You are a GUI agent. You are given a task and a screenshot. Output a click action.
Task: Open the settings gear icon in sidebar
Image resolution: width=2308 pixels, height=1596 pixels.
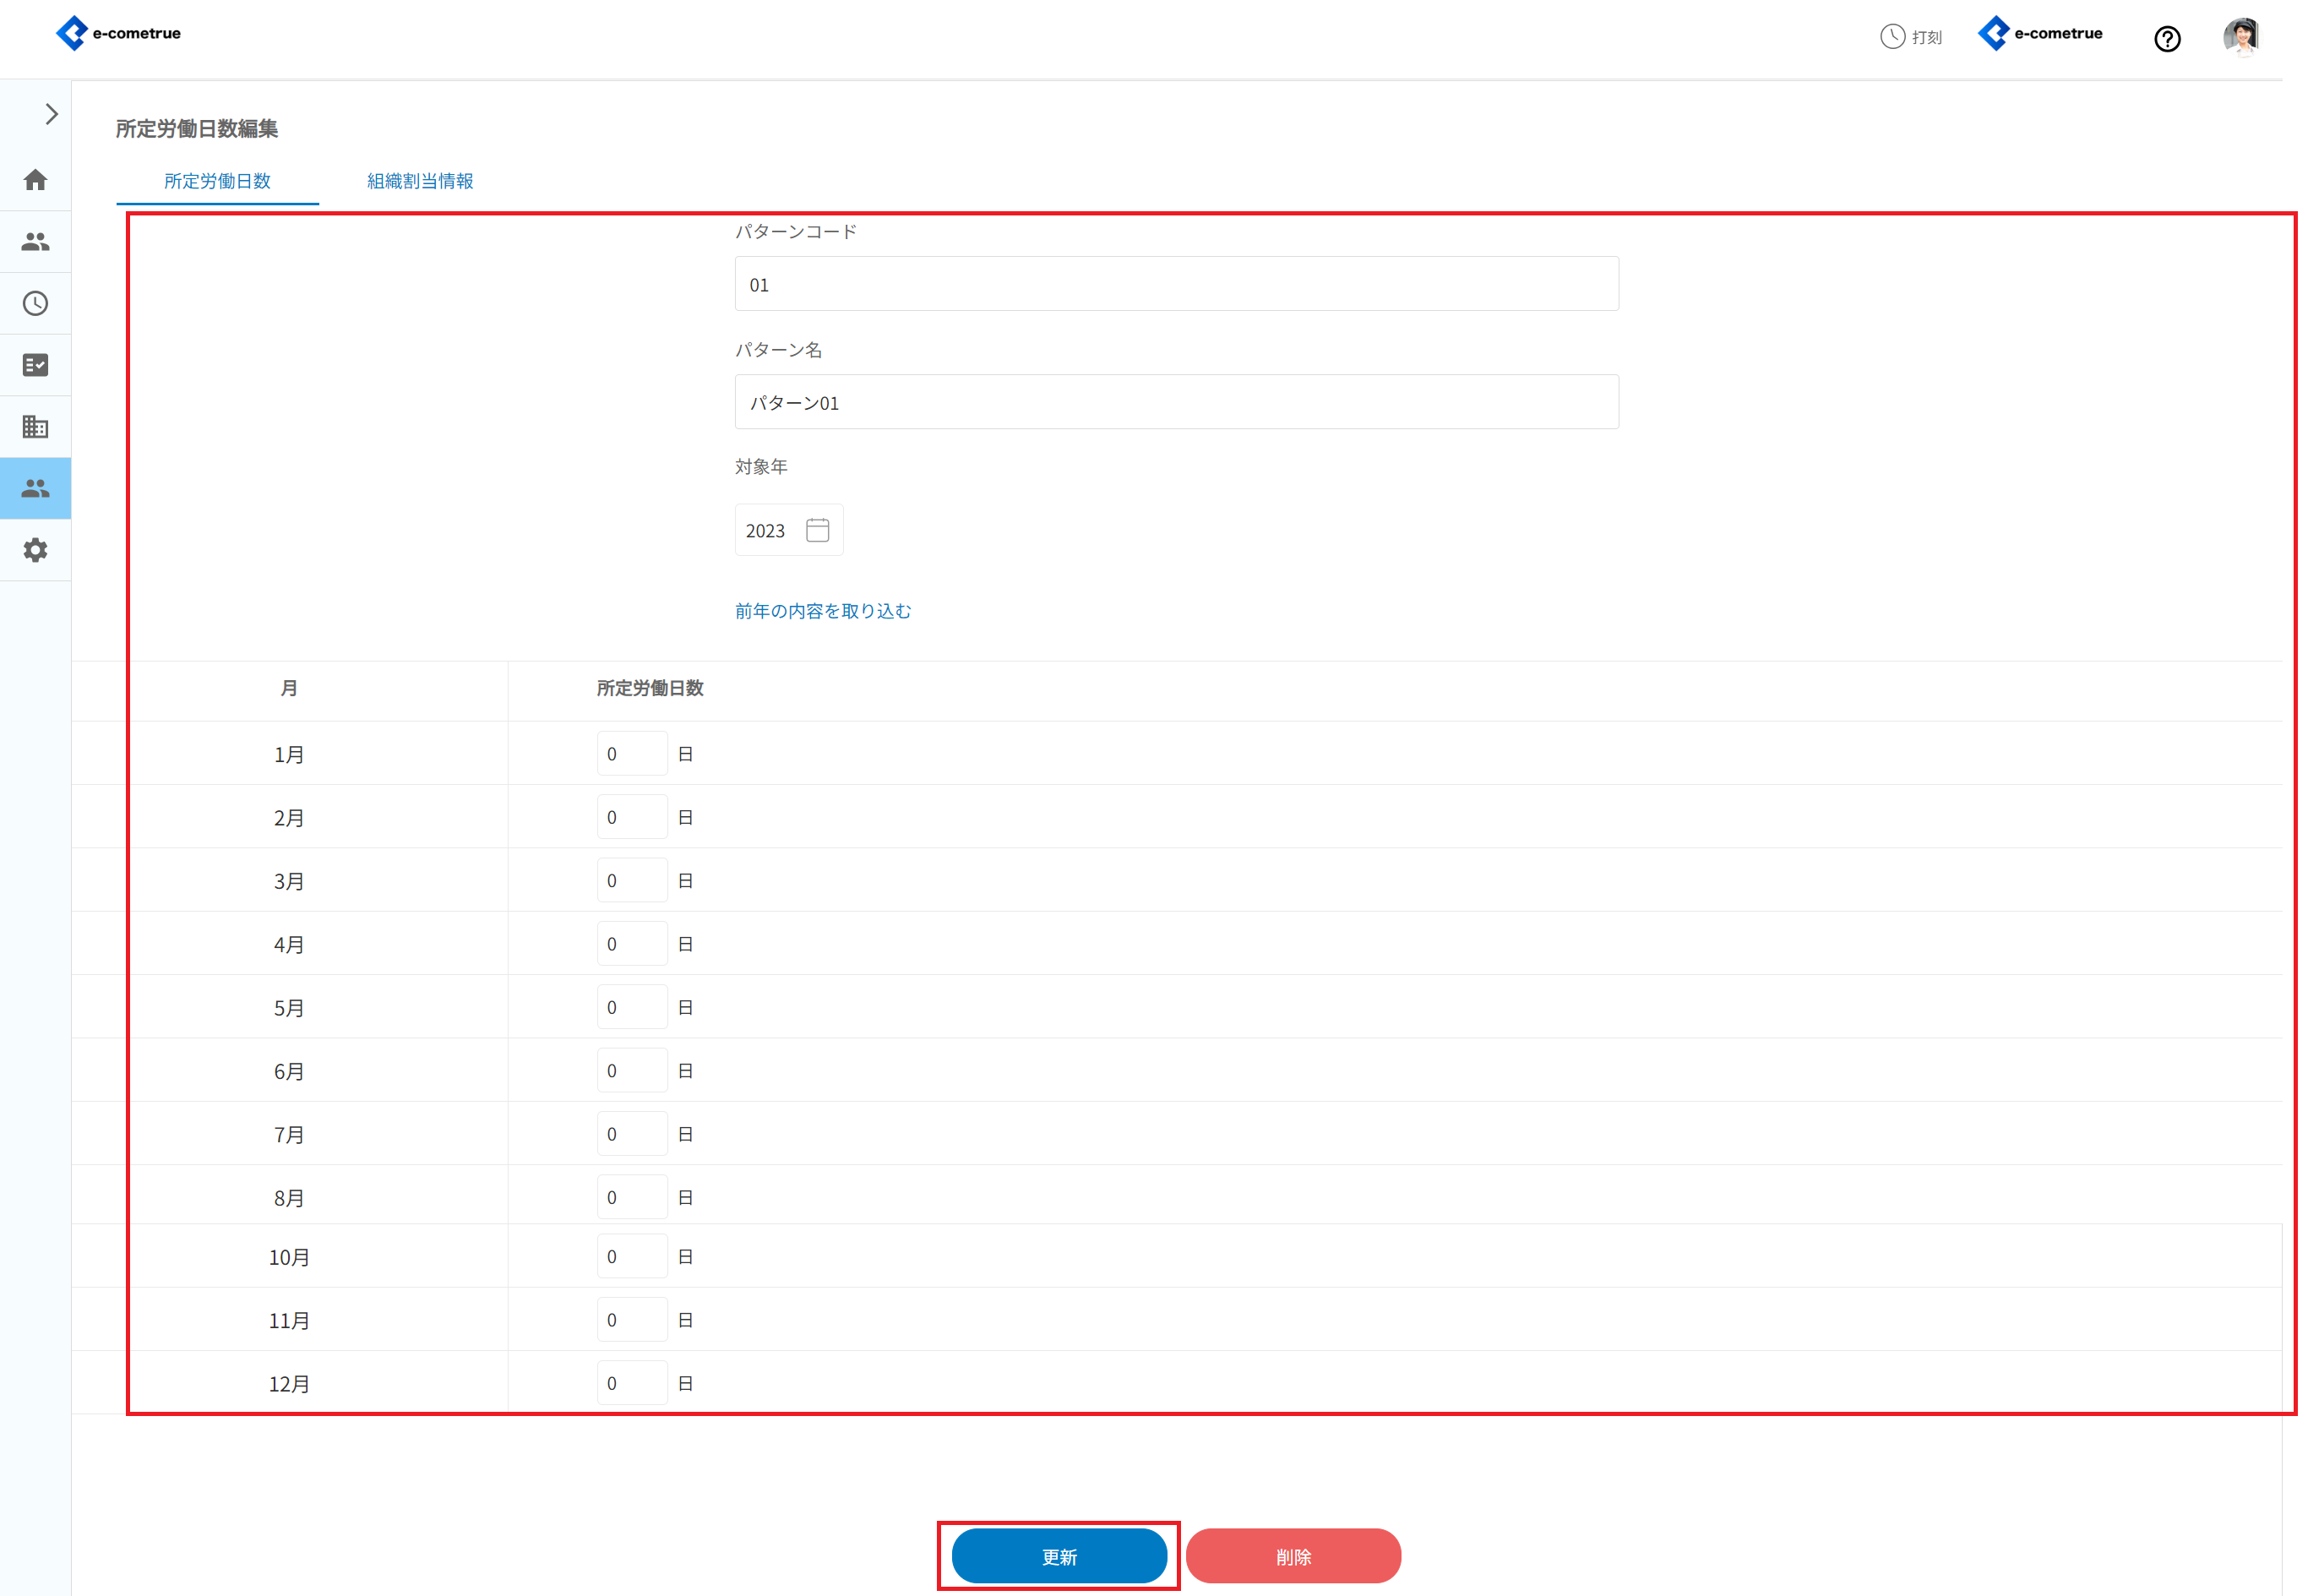click(x=36, y=550)
